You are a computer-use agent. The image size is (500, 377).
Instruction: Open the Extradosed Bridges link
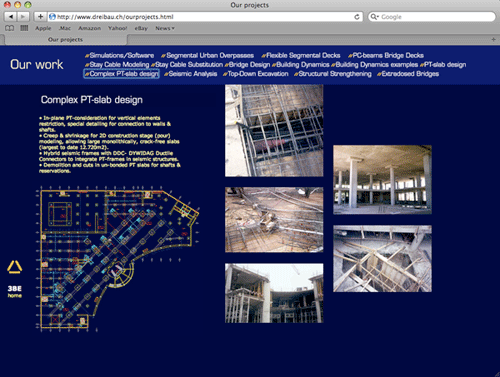408,74
